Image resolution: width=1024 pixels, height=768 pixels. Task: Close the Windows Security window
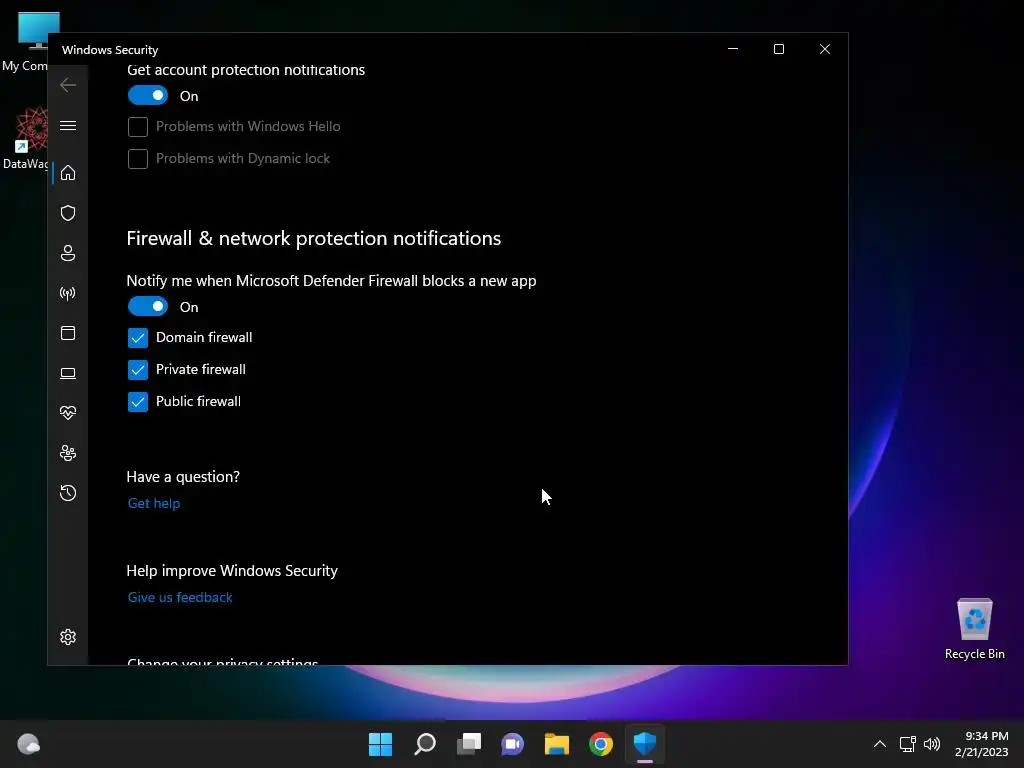click(825, 49)
